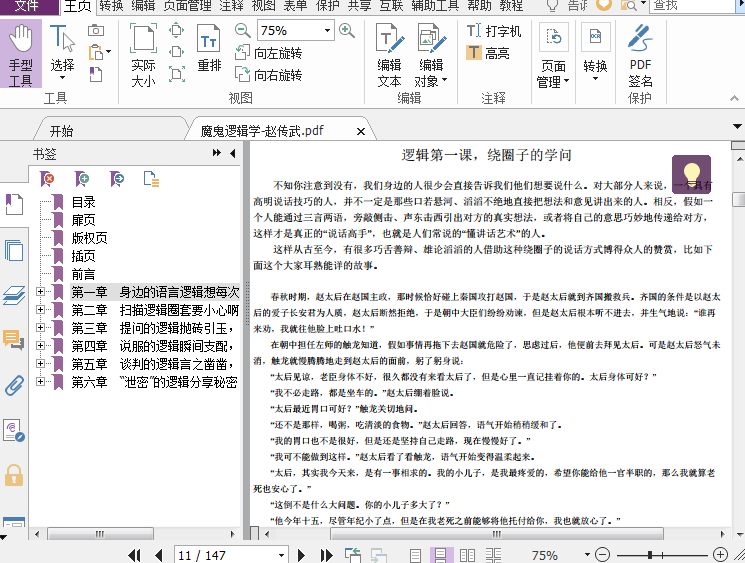This screenshot has width=745, height=563.
Task: Close the 魔鬼逻辑学-赵传武.pdf tab
Action: click(361, 132)
